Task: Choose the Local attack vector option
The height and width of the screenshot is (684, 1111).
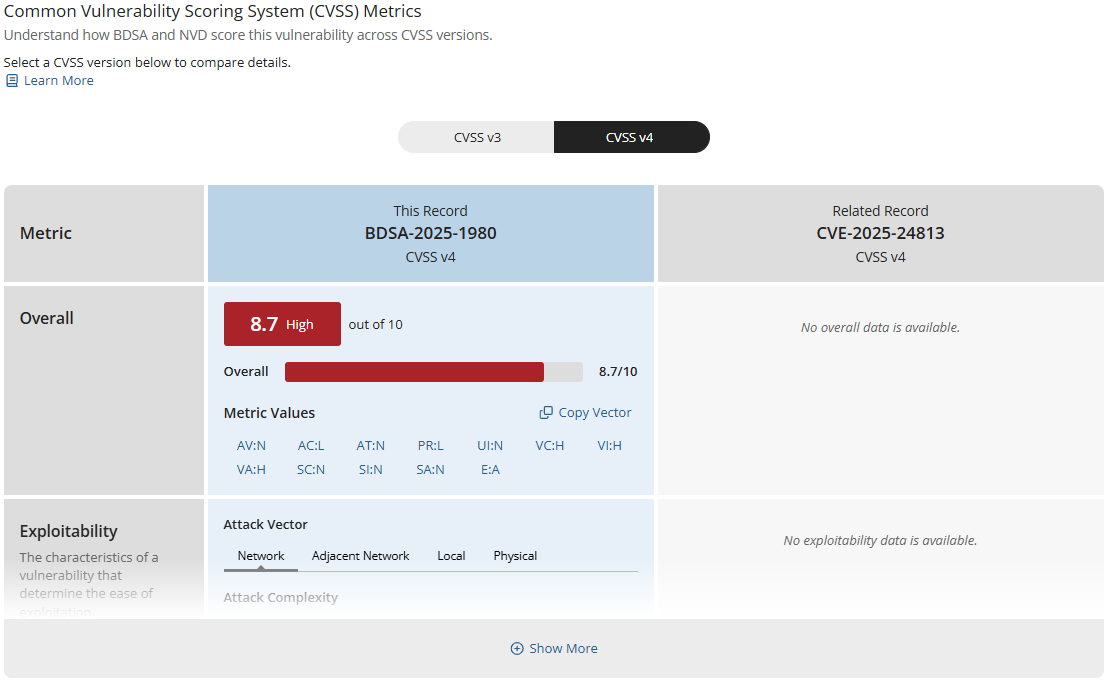Action: (x=451, y=556)
